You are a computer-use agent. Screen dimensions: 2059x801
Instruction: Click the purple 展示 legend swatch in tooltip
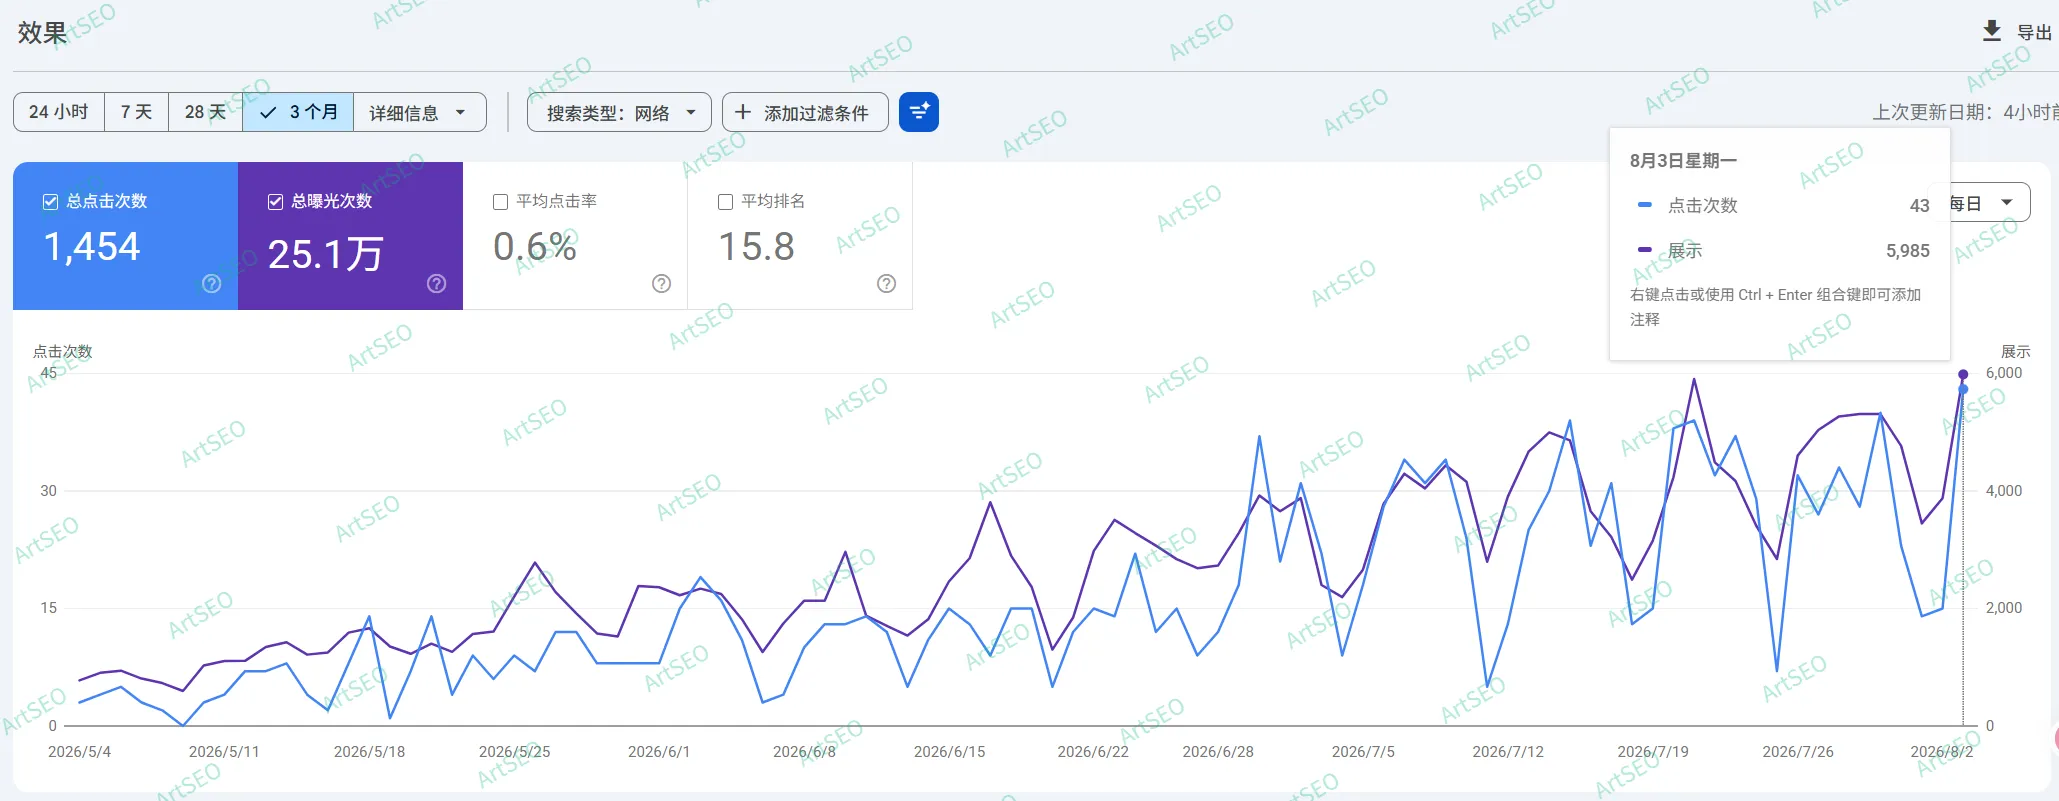tap(1644, 250)
